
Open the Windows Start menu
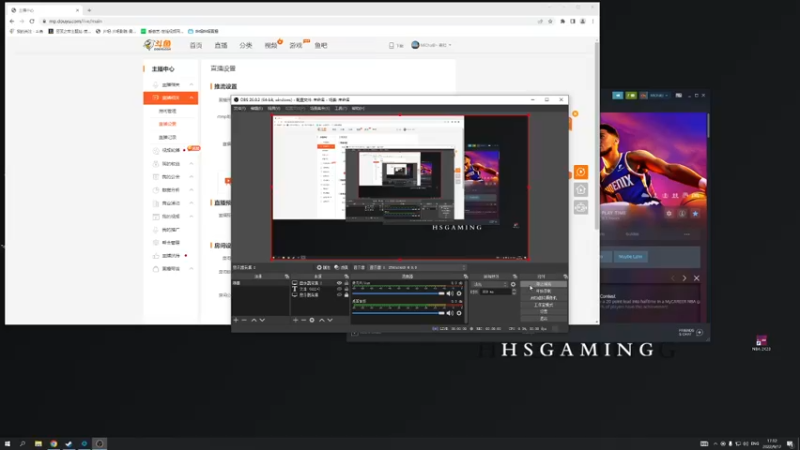(x=7, y=444)
